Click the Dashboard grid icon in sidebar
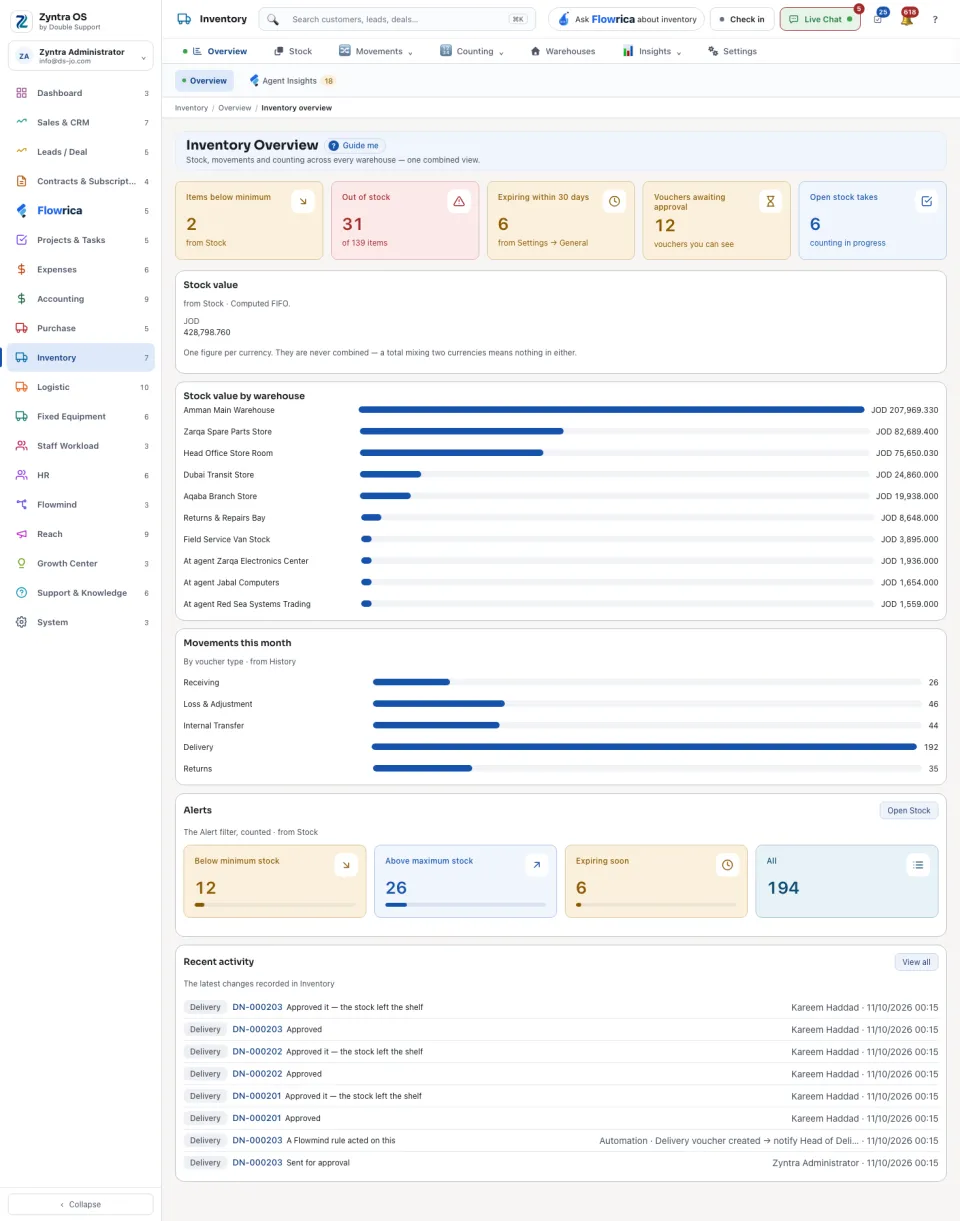This screenshot has width=960, height=1221. 22,93
